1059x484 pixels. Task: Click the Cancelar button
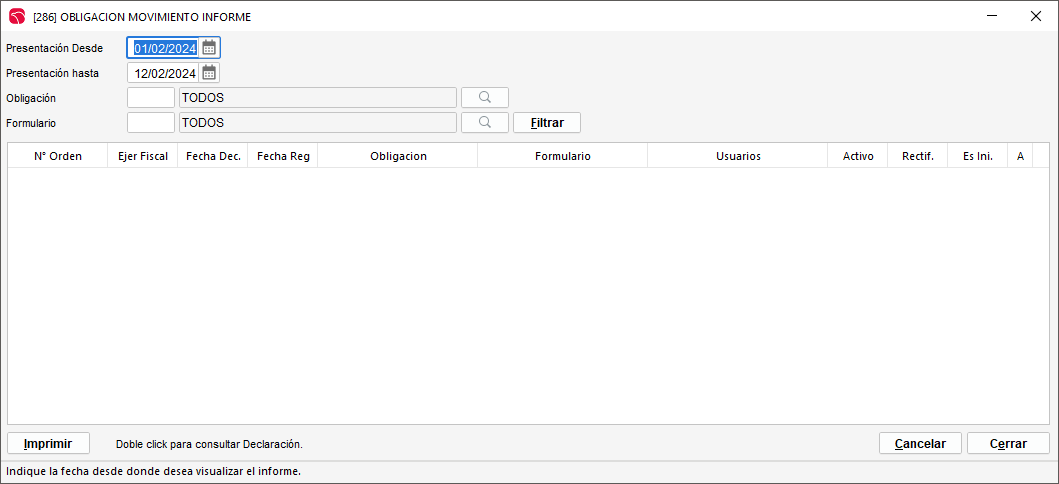(920, 443)
